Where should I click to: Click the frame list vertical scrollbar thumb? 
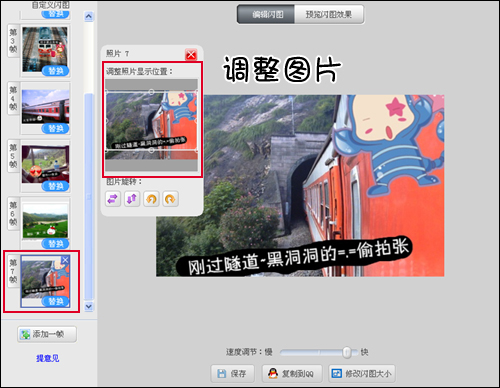click(x=89, y=197)
